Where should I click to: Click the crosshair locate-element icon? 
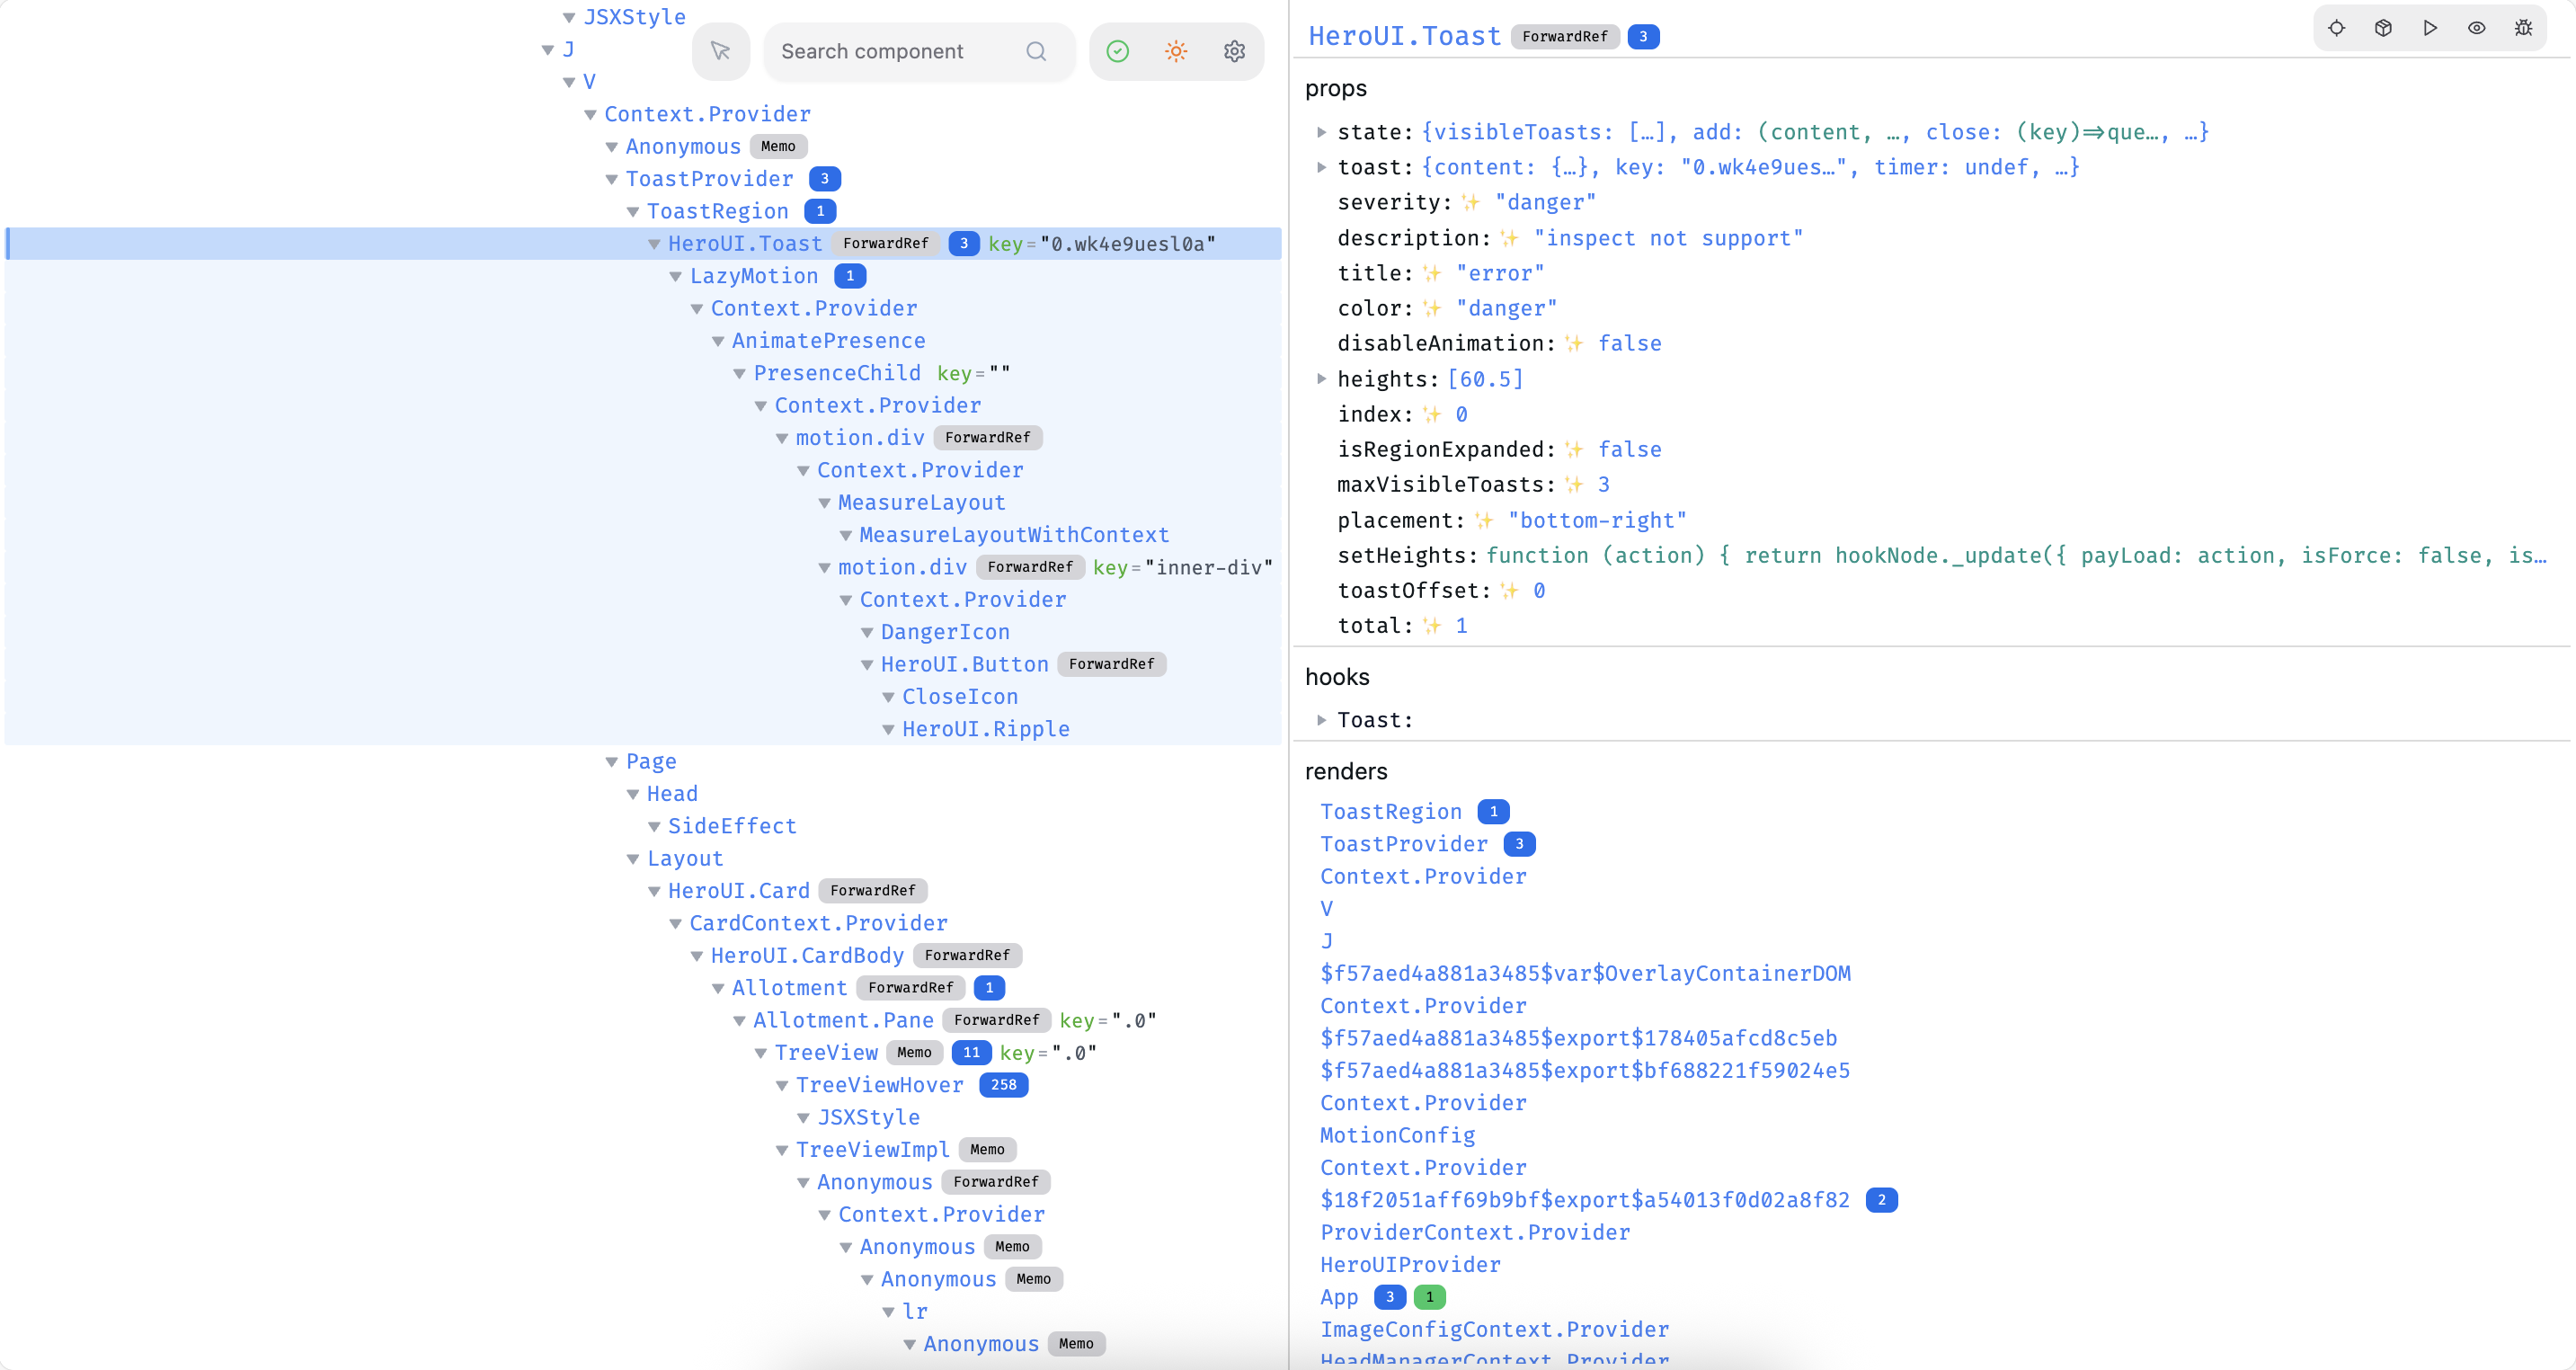coord(2336,28)
